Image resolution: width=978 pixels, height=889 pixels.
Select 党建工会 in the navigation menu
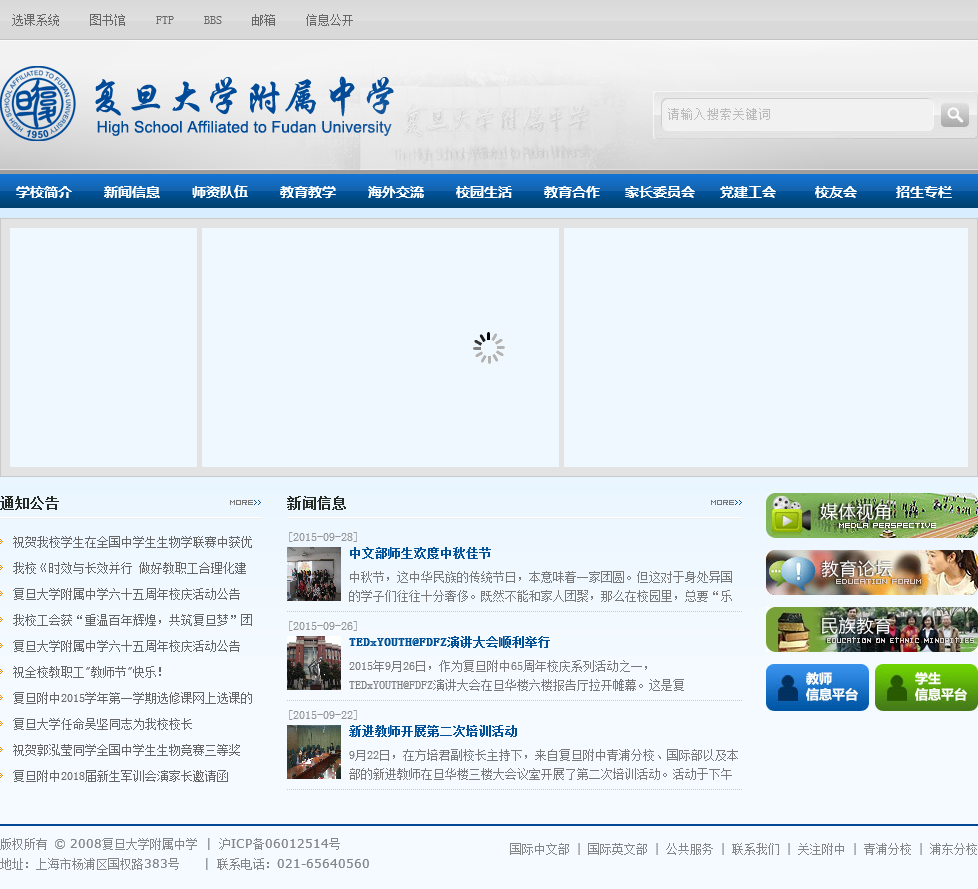pos(747,192)
